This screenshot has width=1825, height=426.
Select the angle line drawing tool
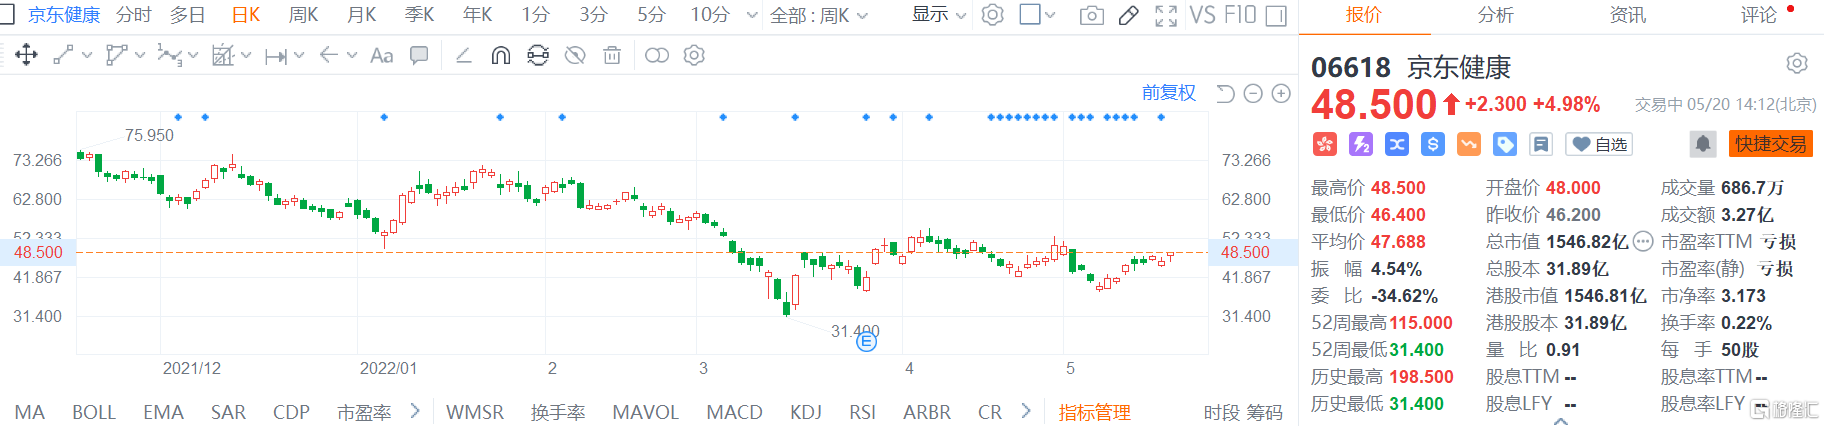(x=463, y=55)
